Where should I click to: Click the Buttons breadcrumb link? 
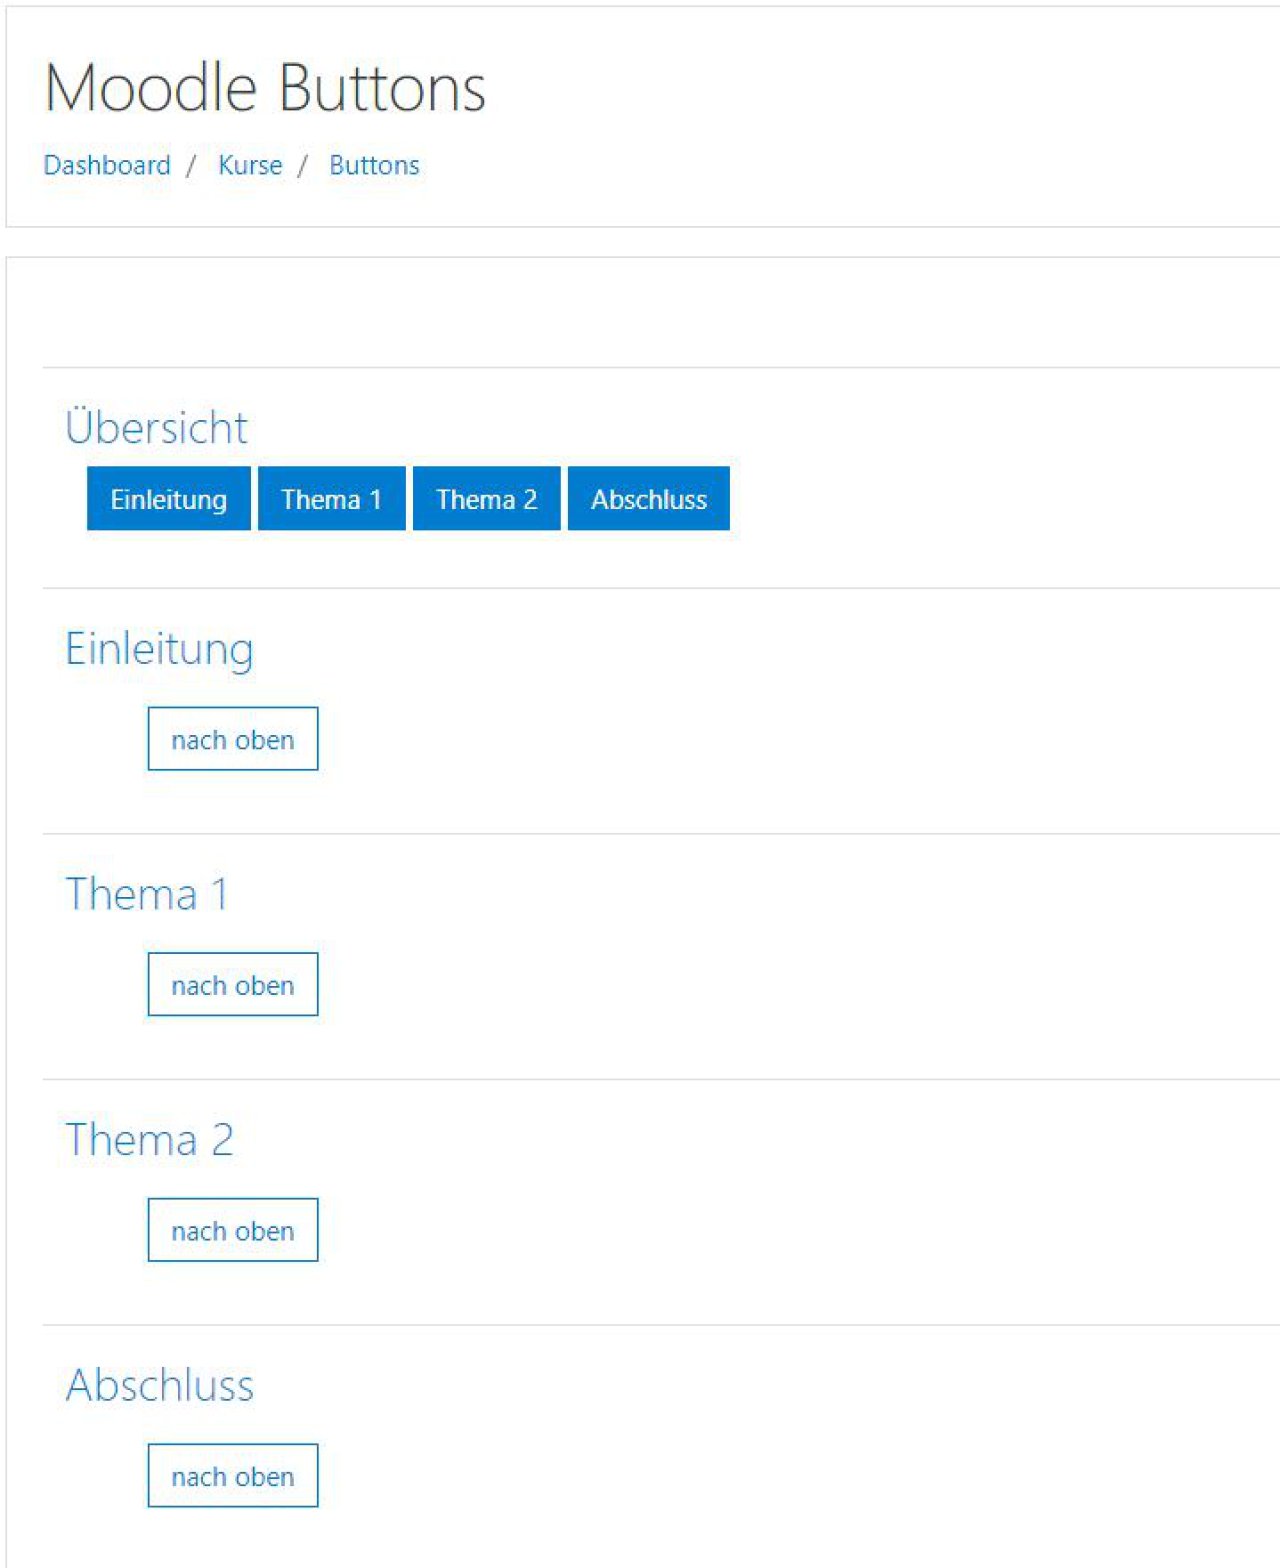click(x=374, y=165)
